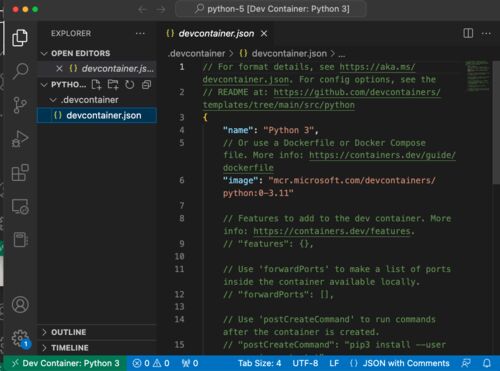Open the aka.ms devcontainer.json link

pyautogui.click(x=377, y=67)
